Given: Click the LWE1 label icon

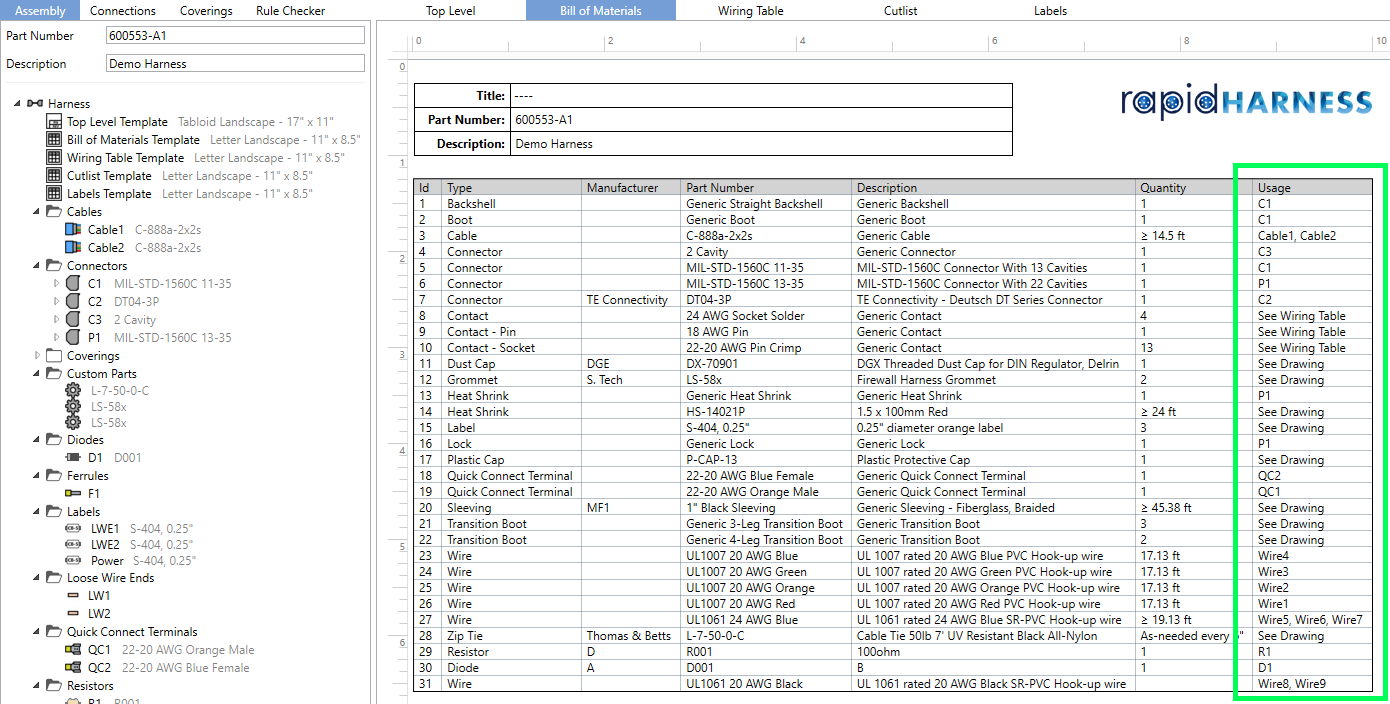Looking at the screenshot, I should click(x=73, y=528).
